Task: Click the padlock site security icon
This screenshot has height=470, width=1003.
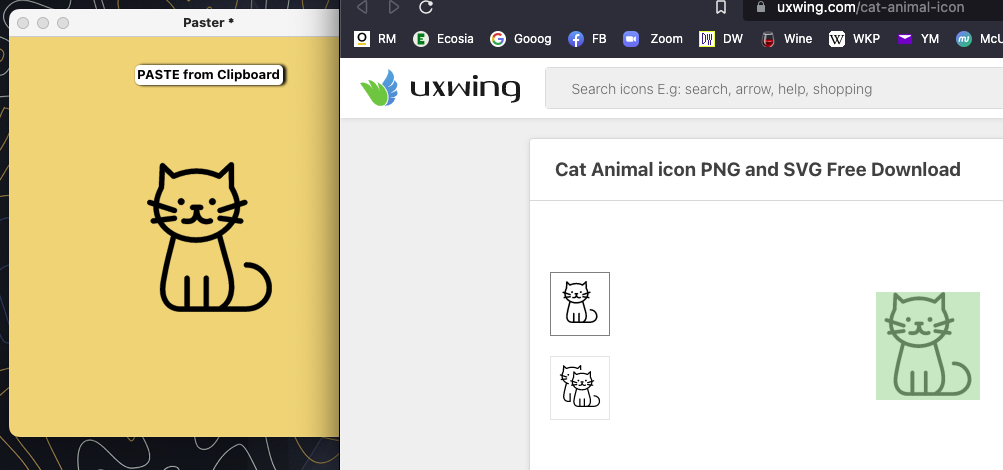Action: (762, 7)
